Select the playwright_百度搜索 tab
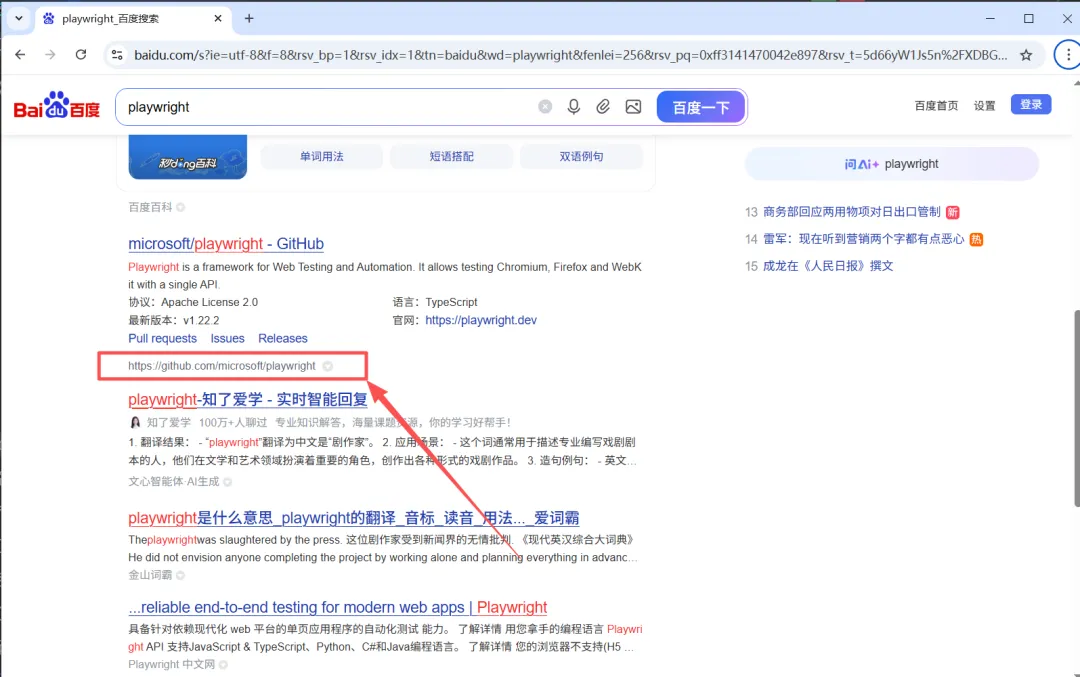 pyautogui.click(x=132, y=19)
